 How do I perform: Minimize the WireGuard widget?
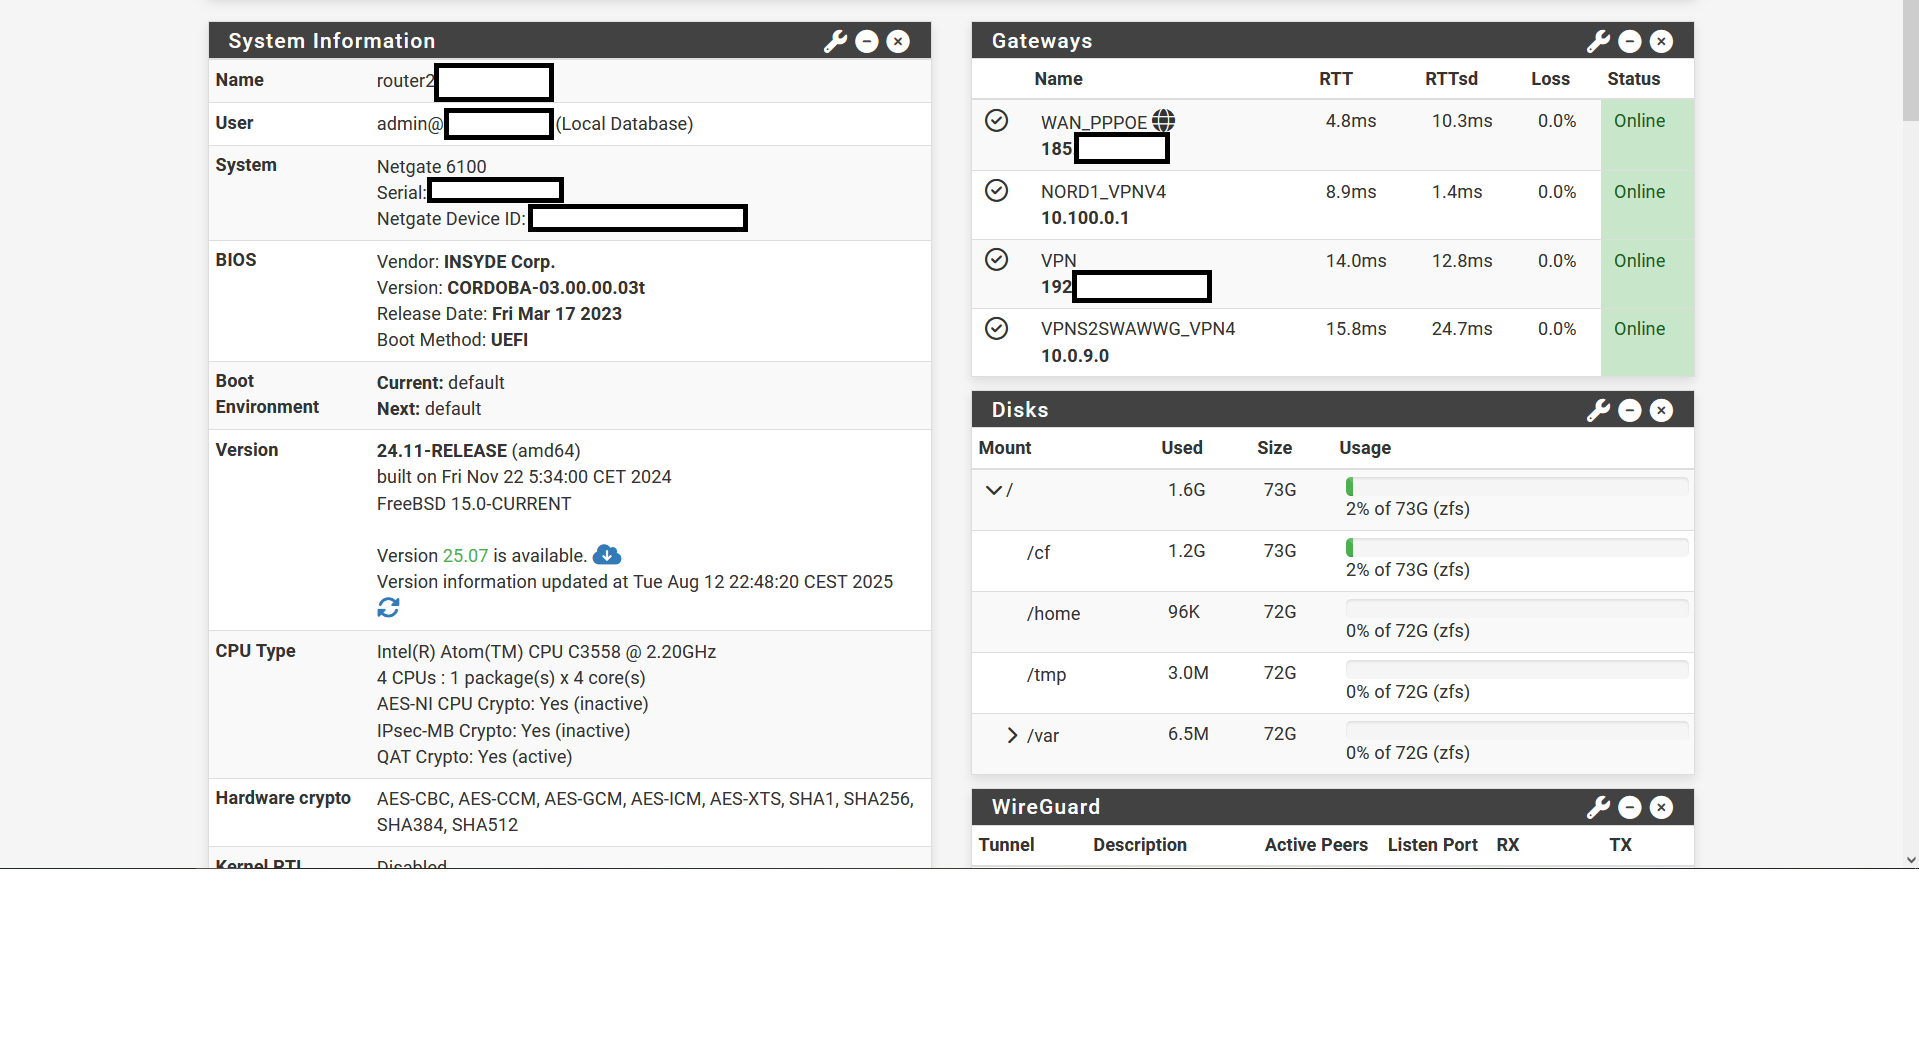point(1630,807)
